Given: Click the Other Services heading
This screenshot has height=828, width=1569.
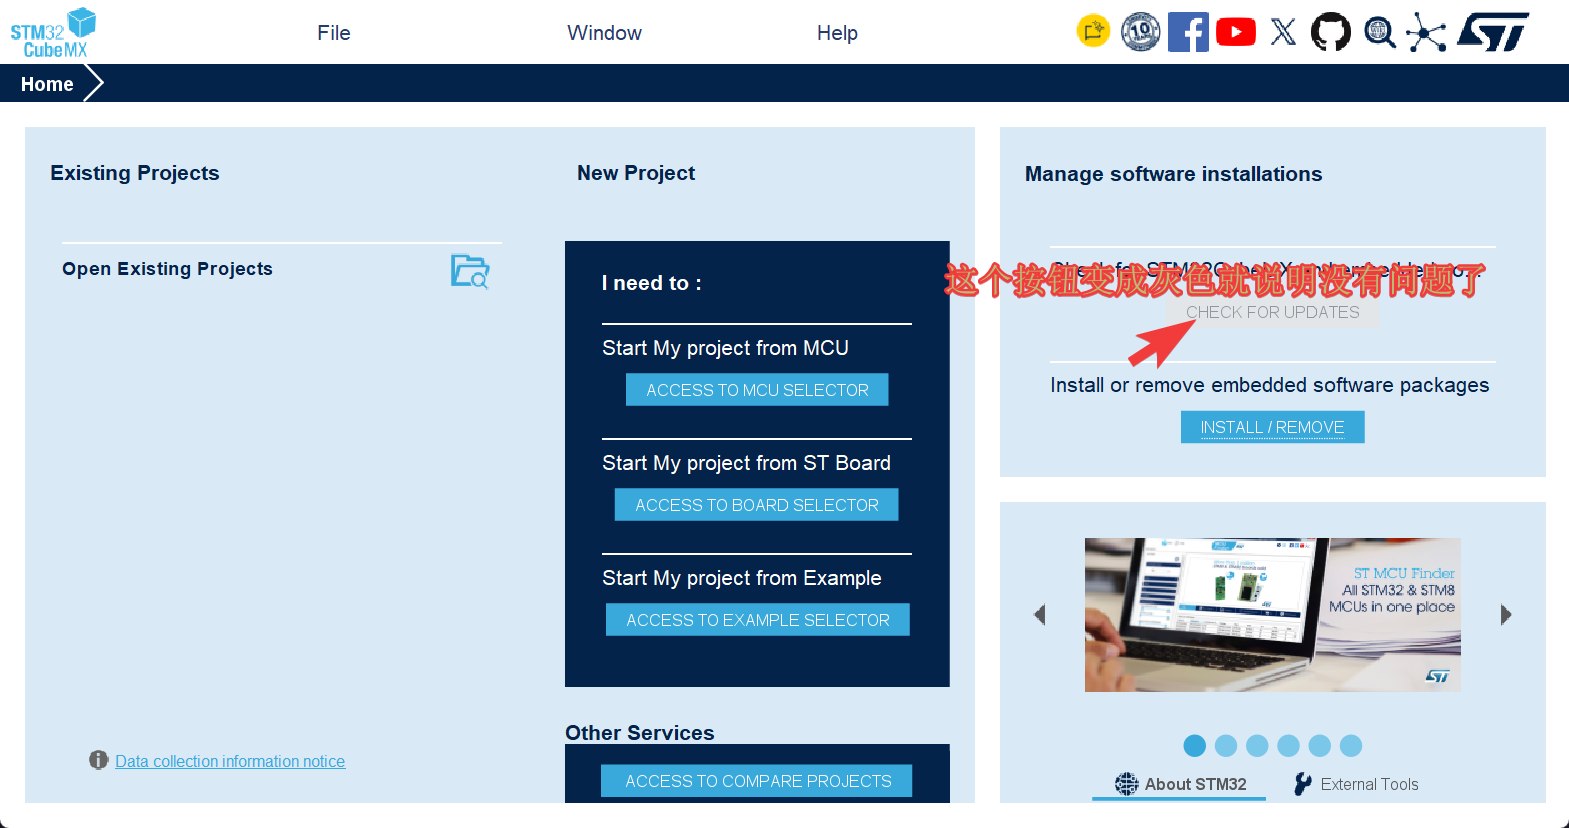Looking at the screenshot, I should 640,733.
